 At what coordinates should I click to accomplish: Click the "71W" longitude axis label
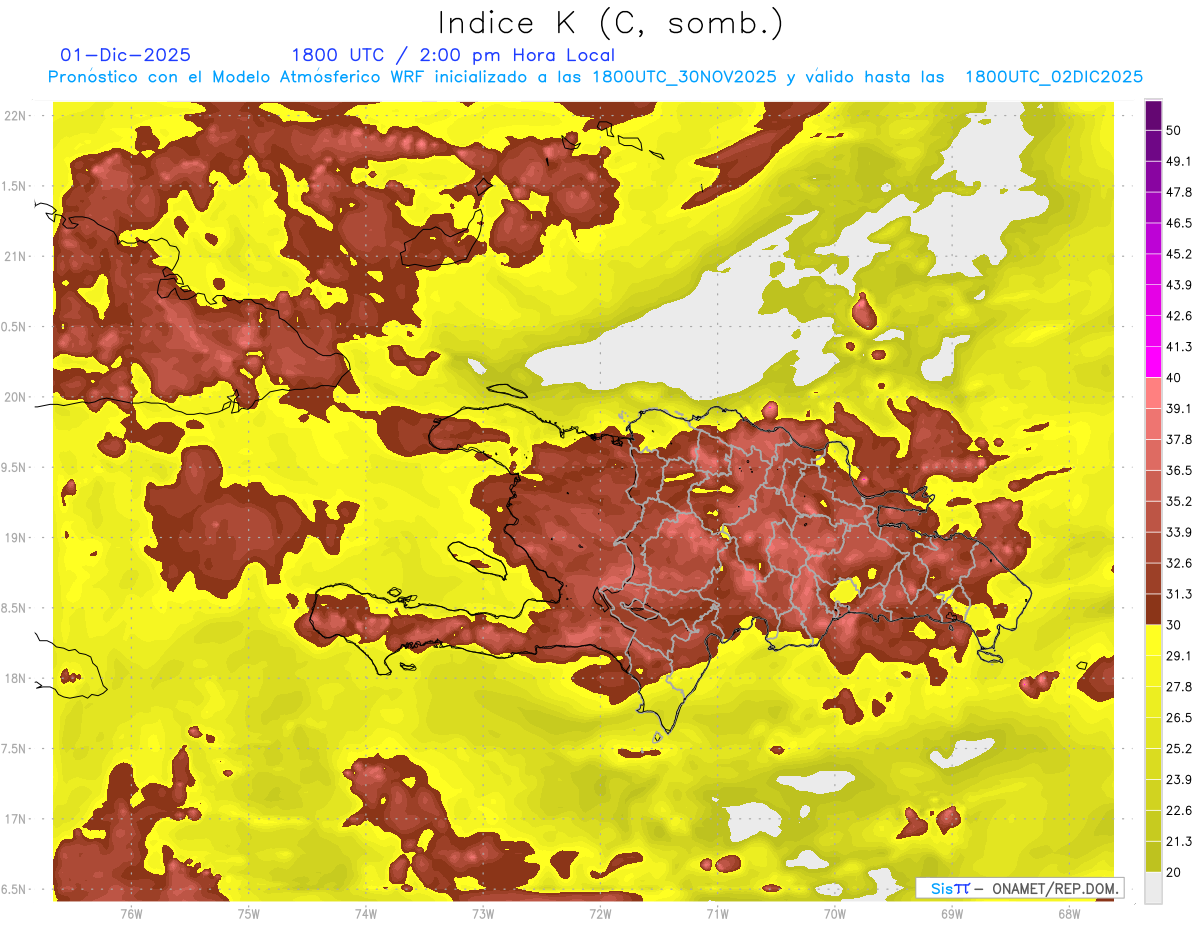coord(717,914)
